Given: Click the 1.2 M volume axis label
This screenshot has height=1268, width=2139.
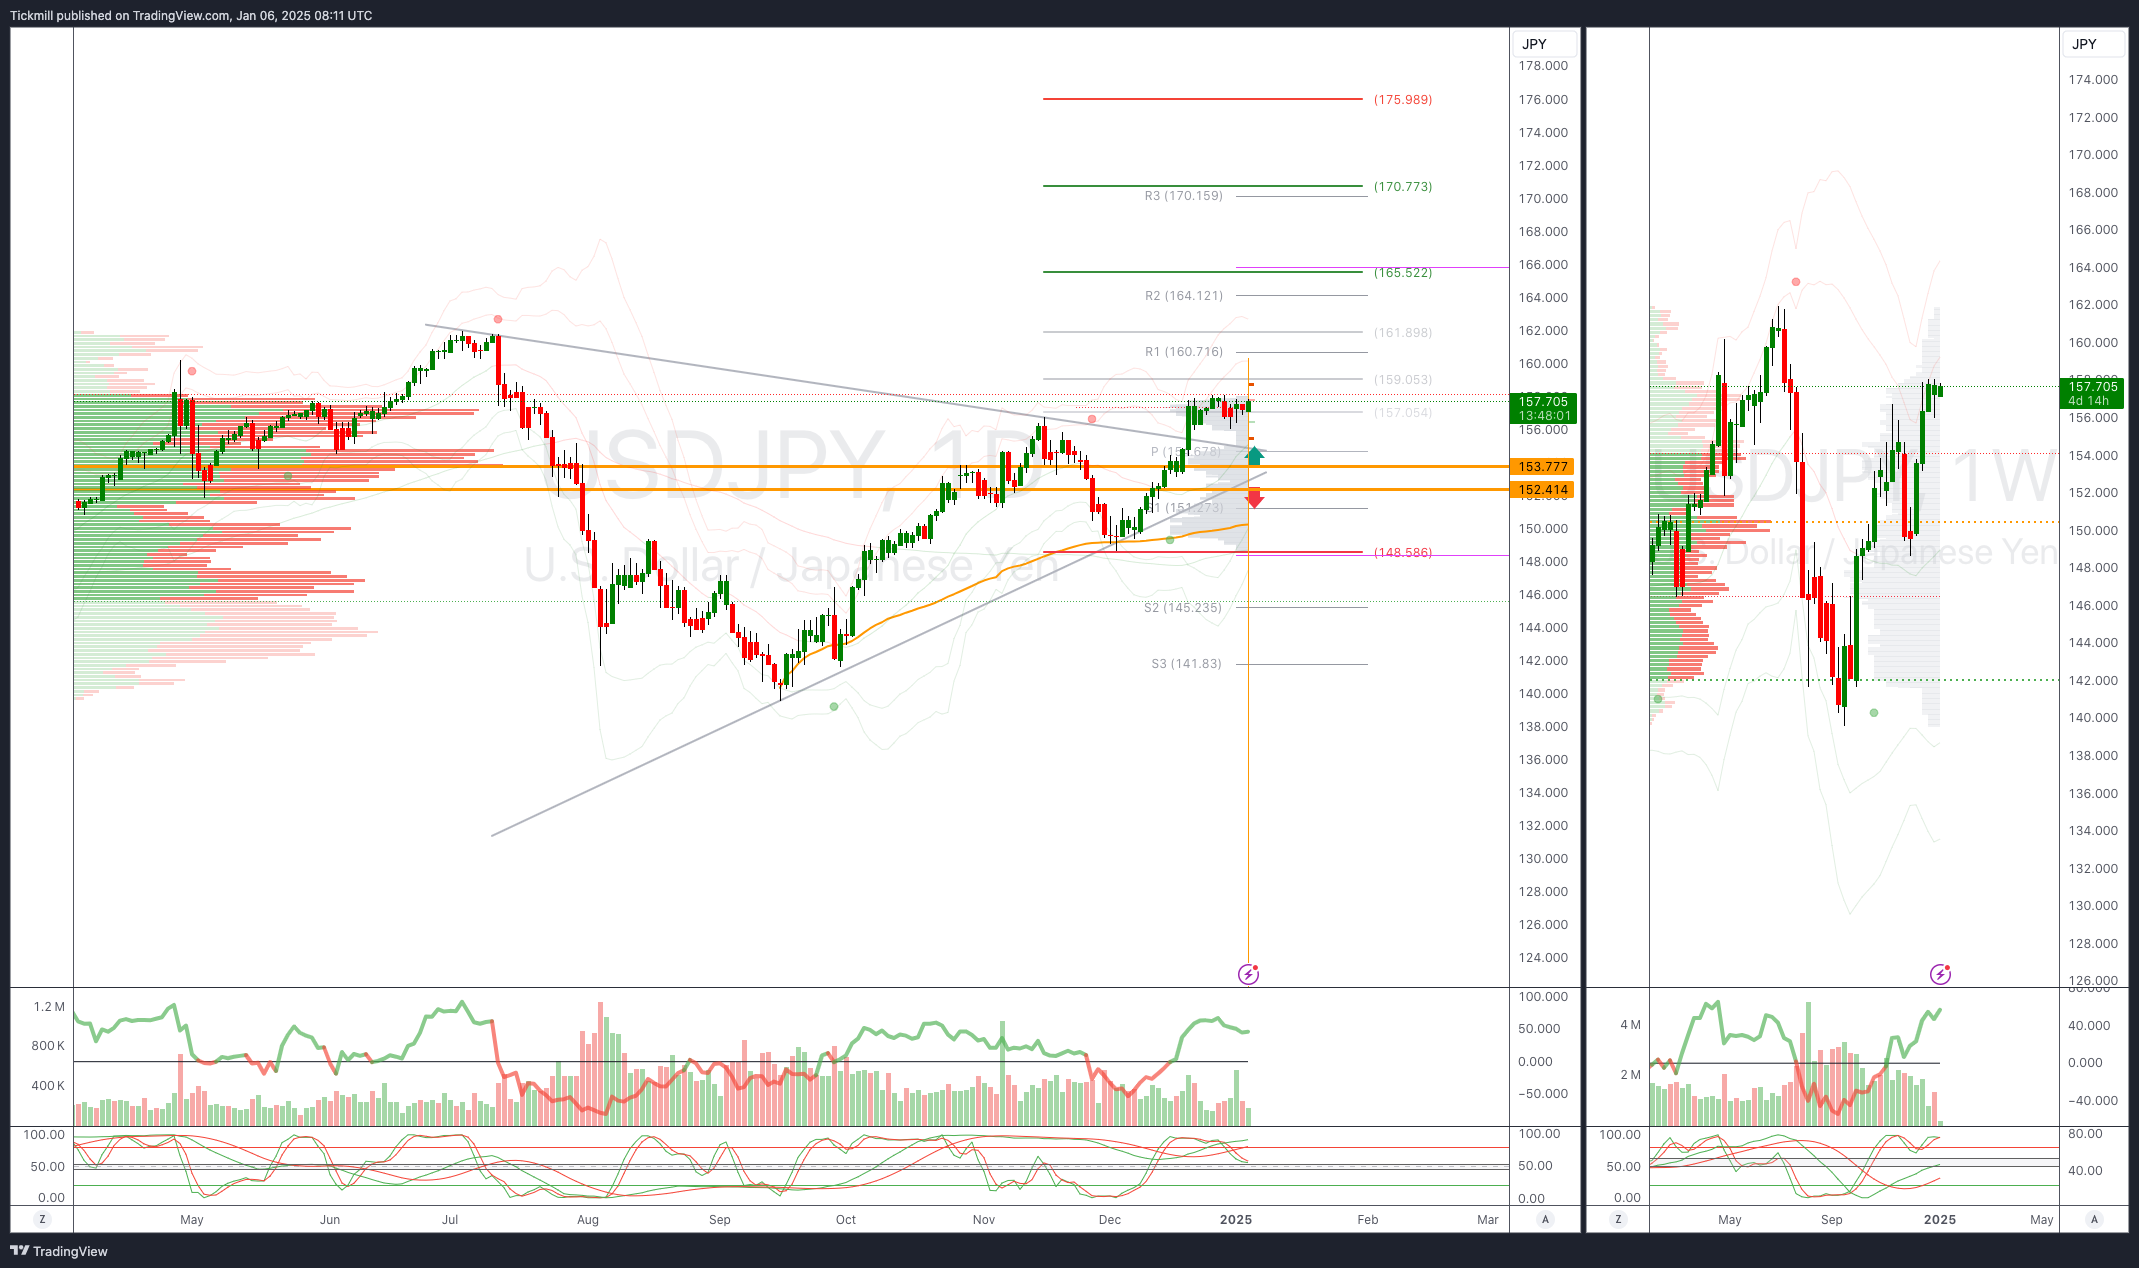Looking at the screenshot, I should (49, 1007).
